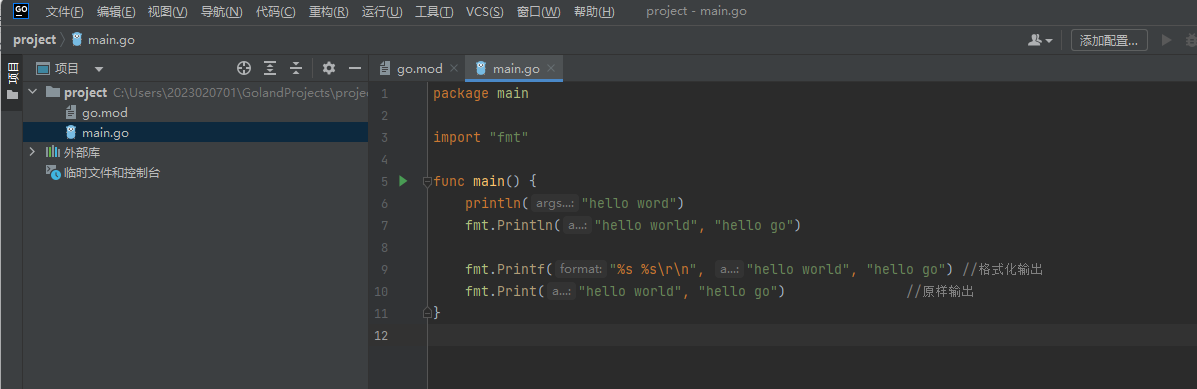Click the file icon on go.mod editor tab

[385, 69]
